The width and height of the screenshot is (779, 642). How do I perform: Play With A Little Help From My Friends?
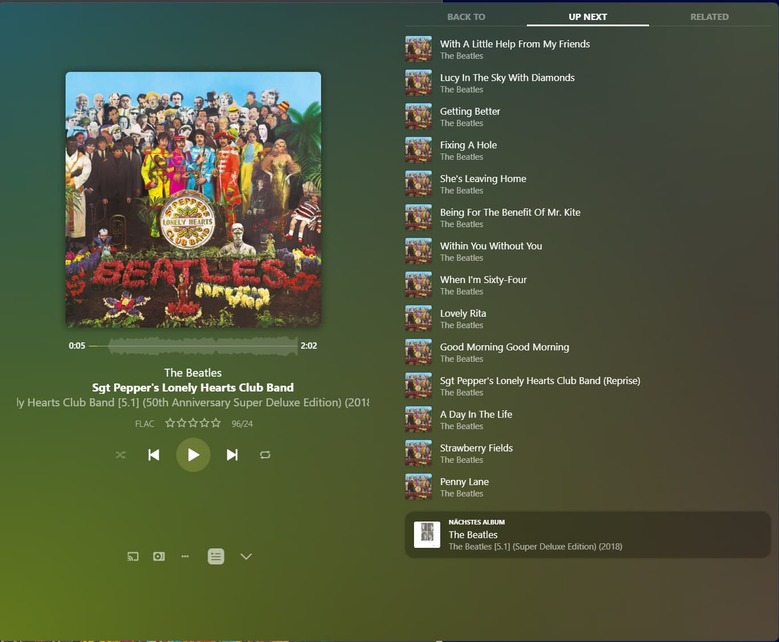(587, 49)
